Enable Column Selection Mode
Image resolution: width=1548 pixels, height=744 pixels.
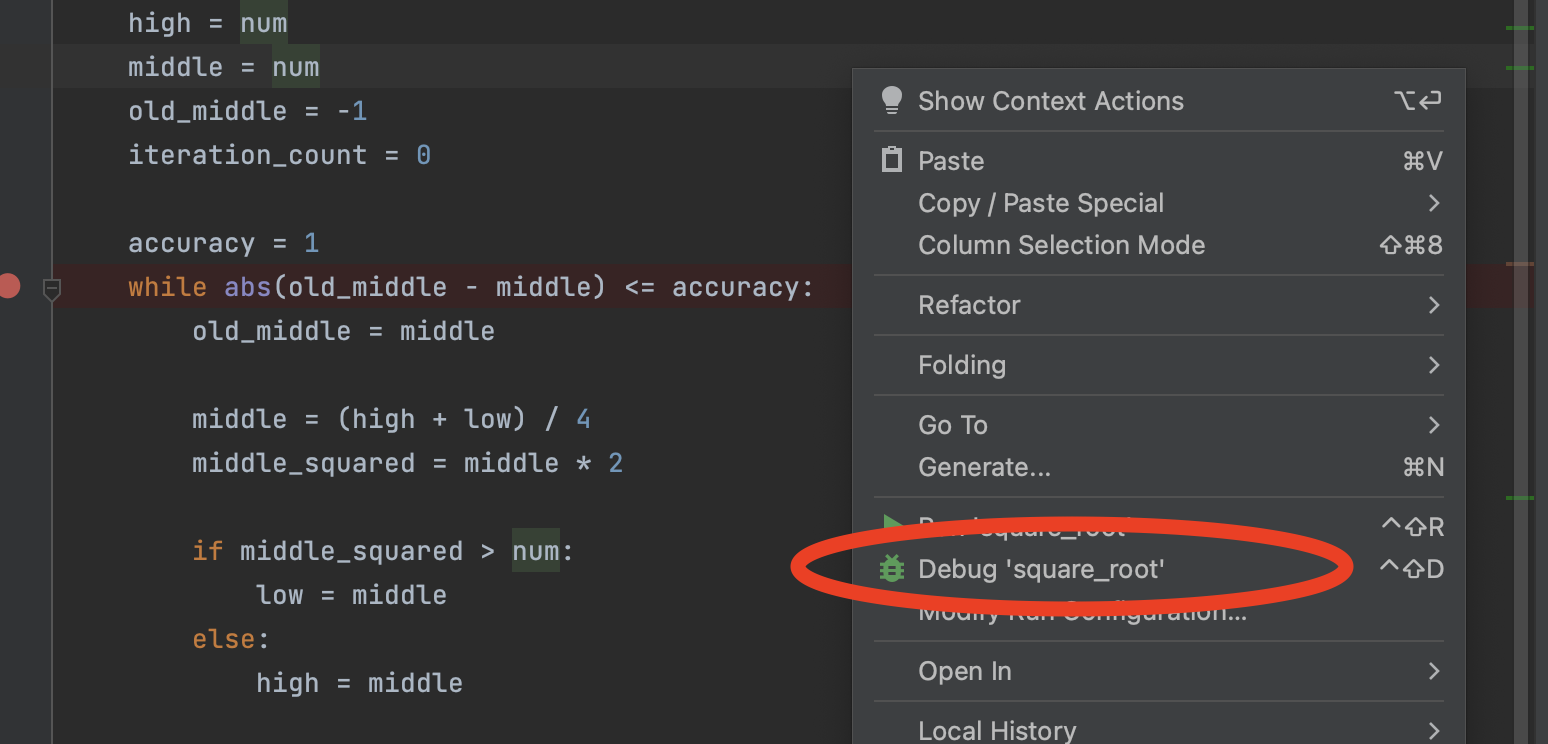[x=1061, y=245]
